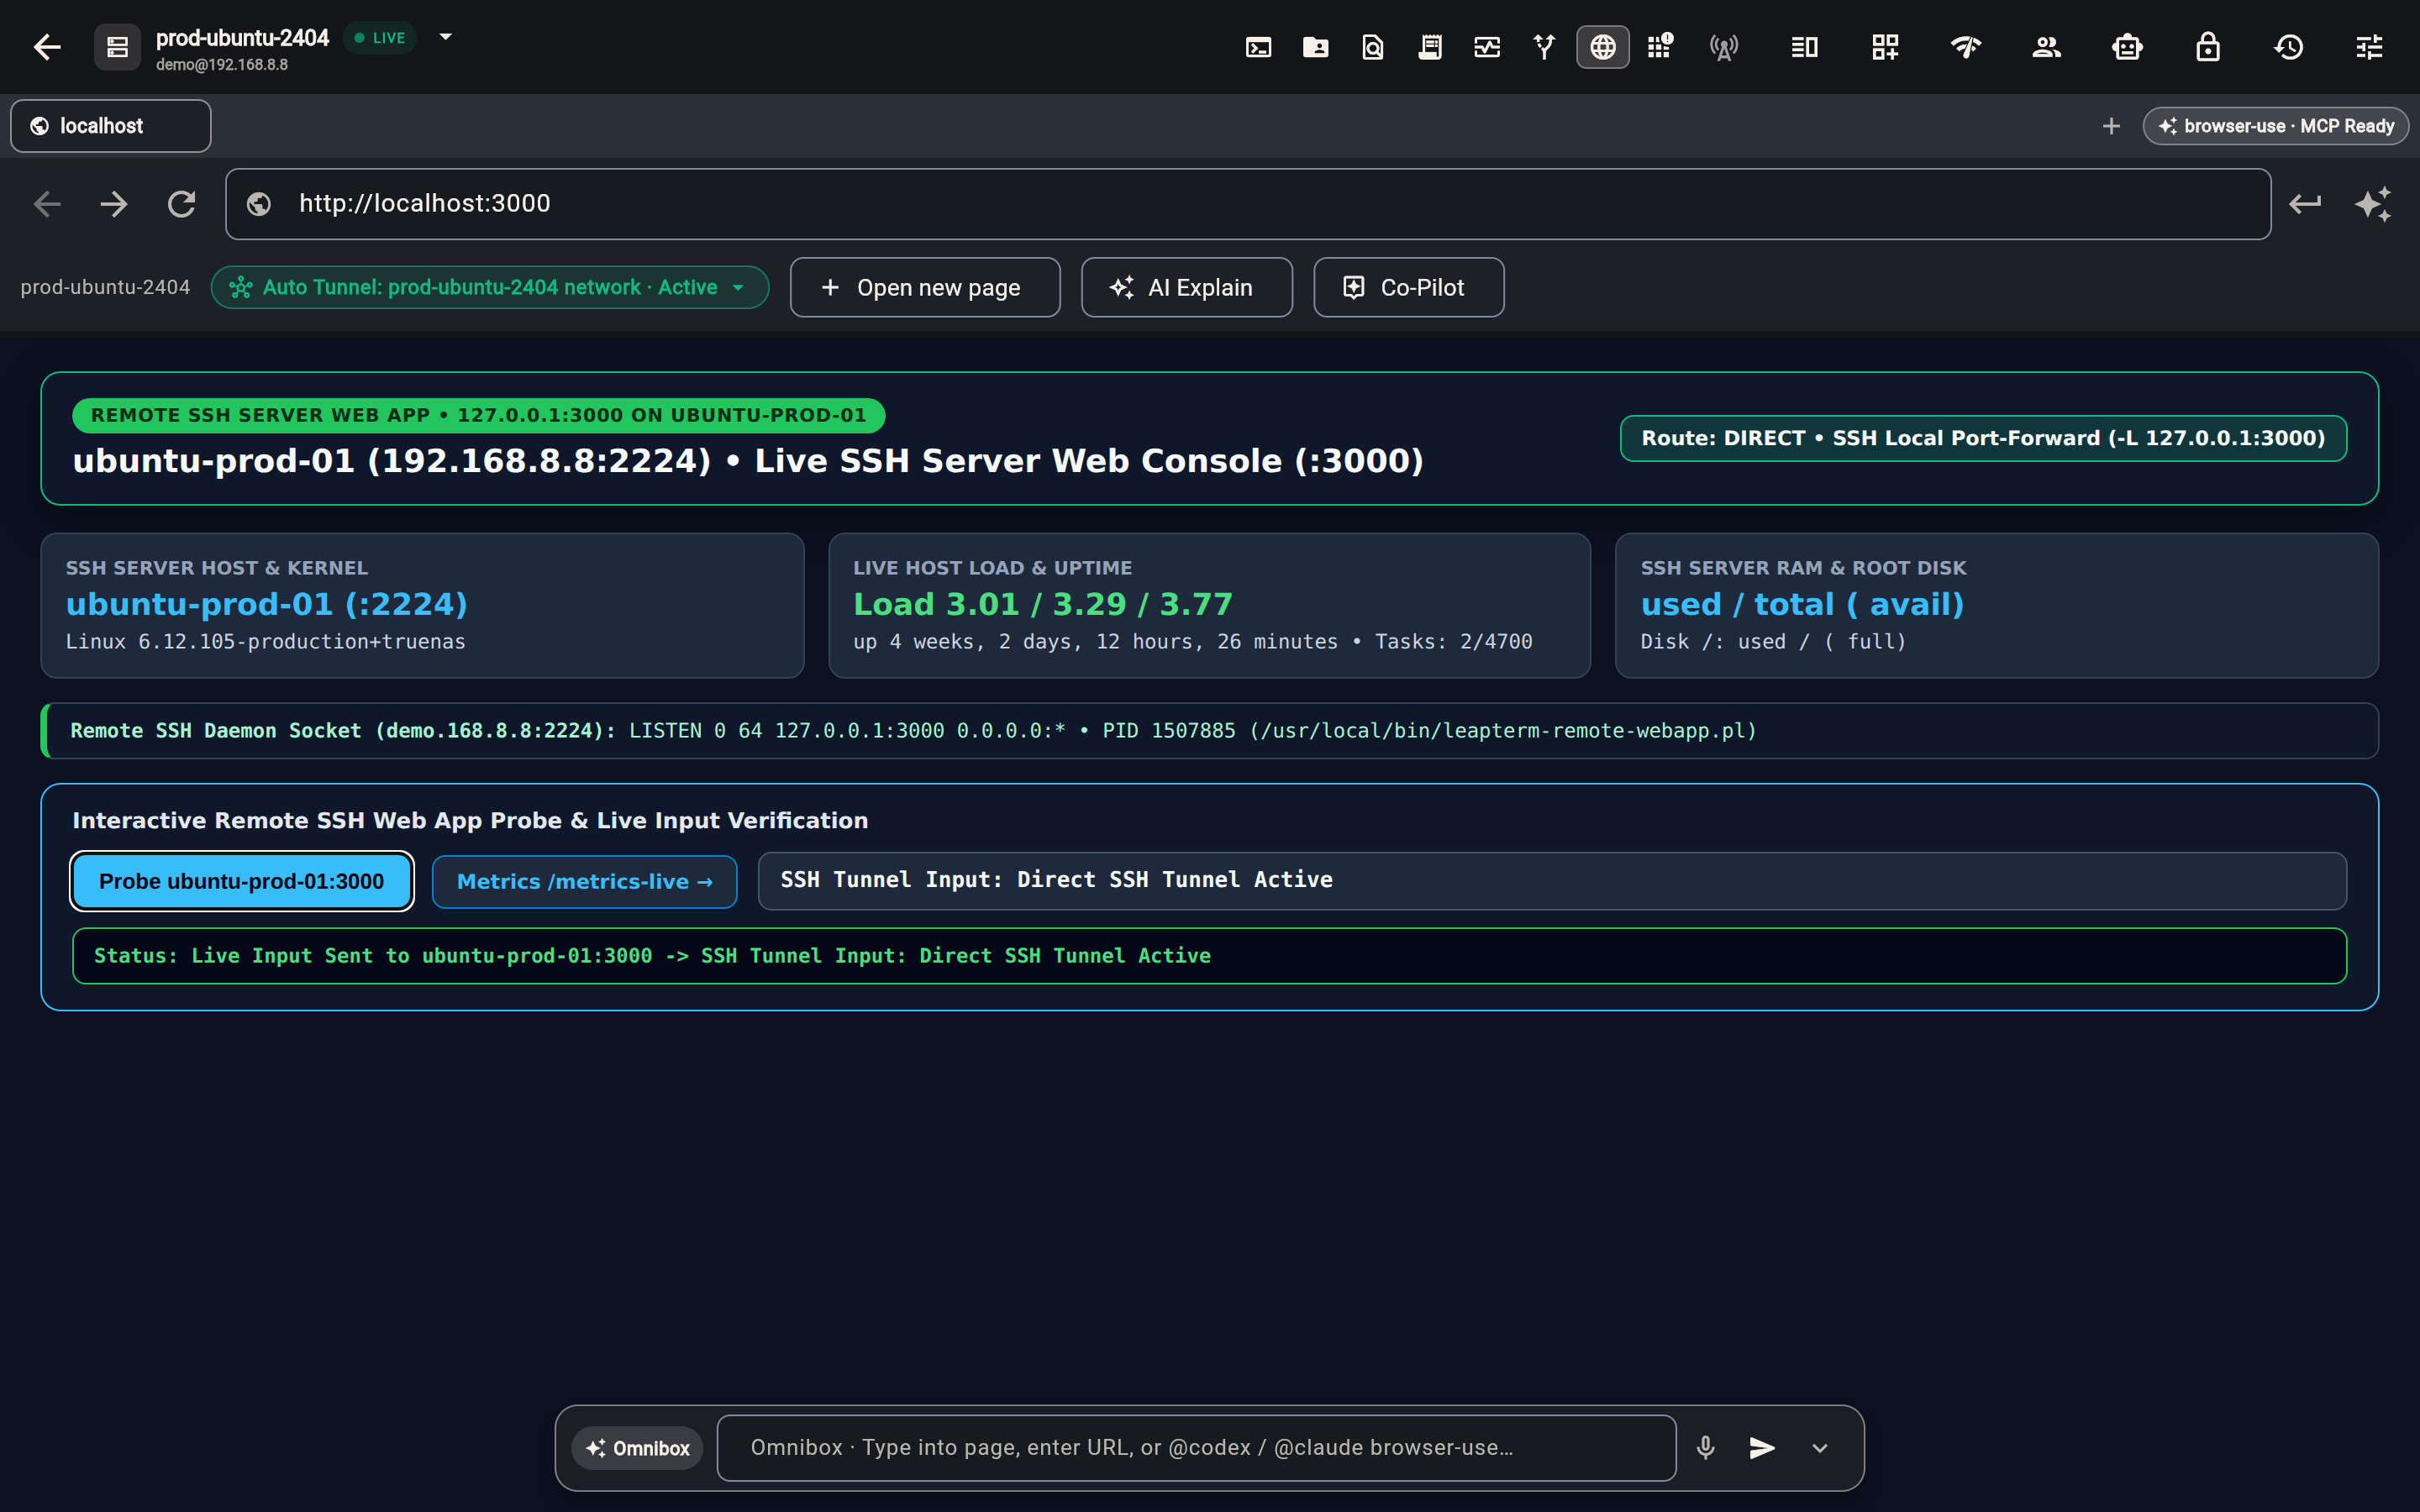The image size is (2420, 1512).
Task: Click the uptime 4 weeks Tasks text
Action: coord(1192,642)
